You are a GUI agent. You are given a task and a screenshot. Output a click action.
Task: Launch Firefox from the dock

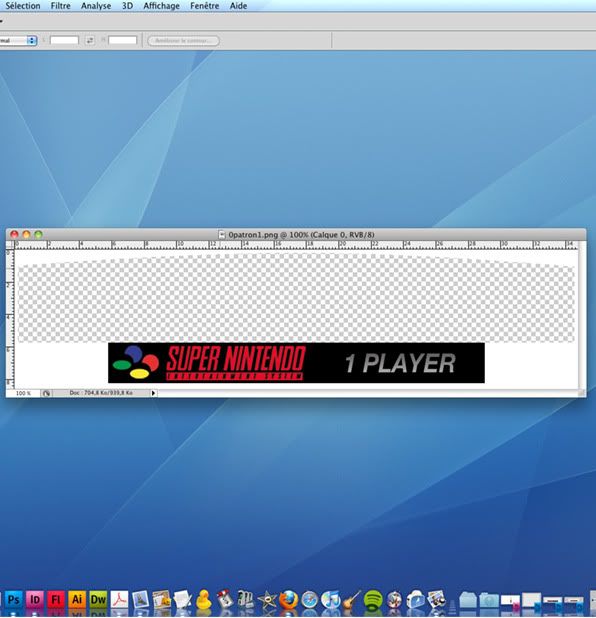(289, 600)
